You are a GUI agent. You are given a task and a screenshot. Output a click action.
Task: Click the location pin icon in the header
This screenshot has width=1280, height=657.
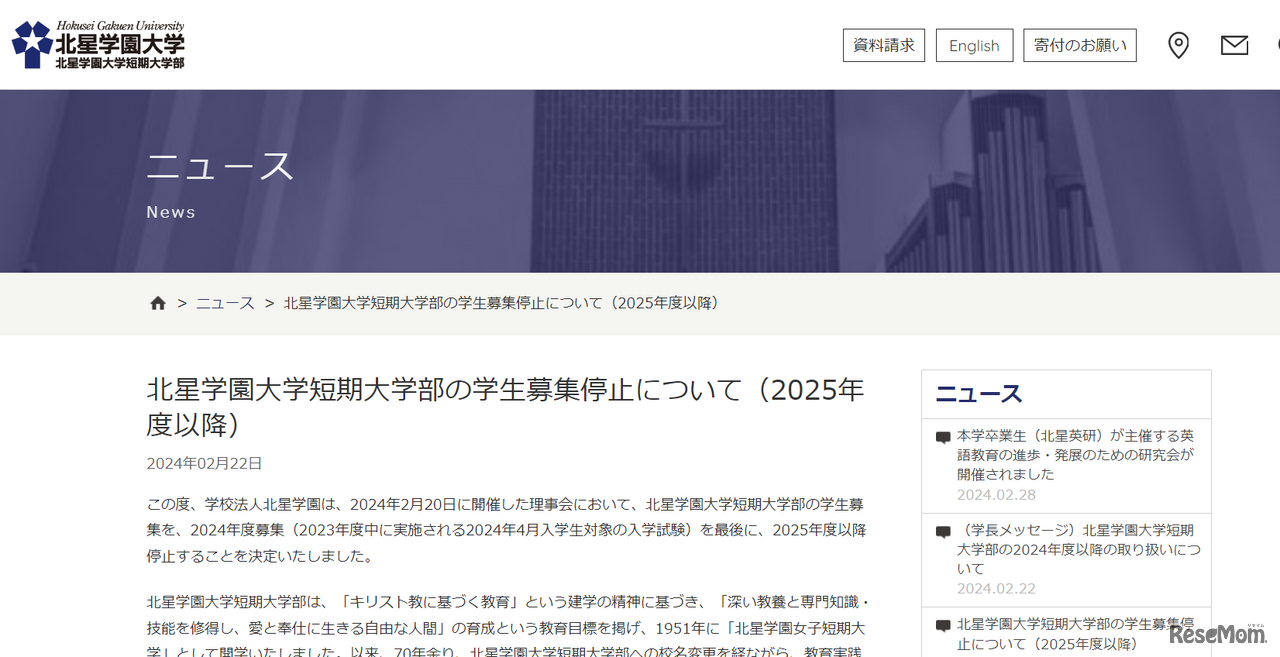coord(1178,45)
